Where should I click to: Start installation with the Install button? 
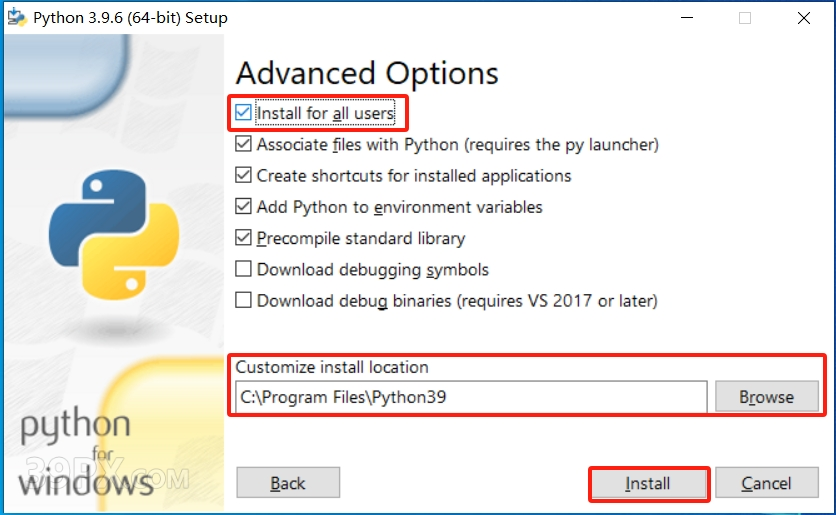point(648,483)
